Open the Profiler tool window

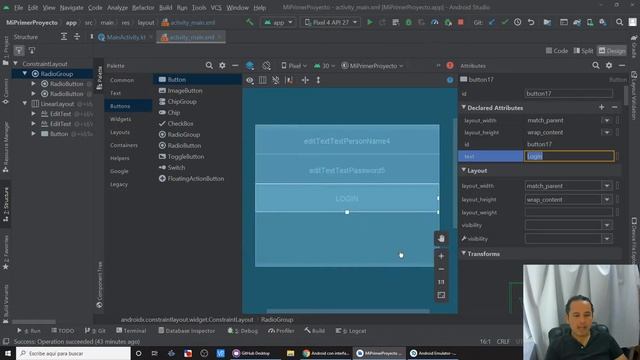click(x=281, y=331)
